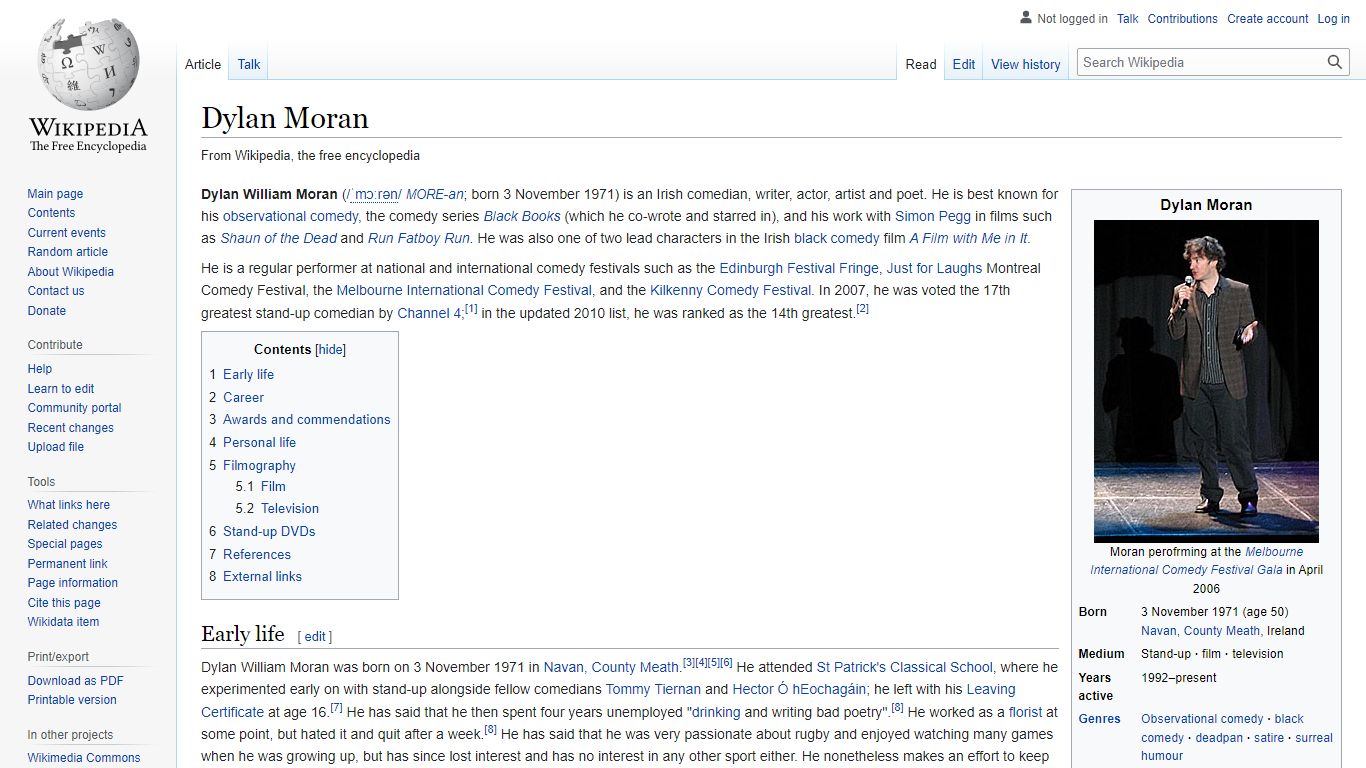Screen dimensions: 1366x768
Task: Open the Edit tab
Action: [964, 64]
